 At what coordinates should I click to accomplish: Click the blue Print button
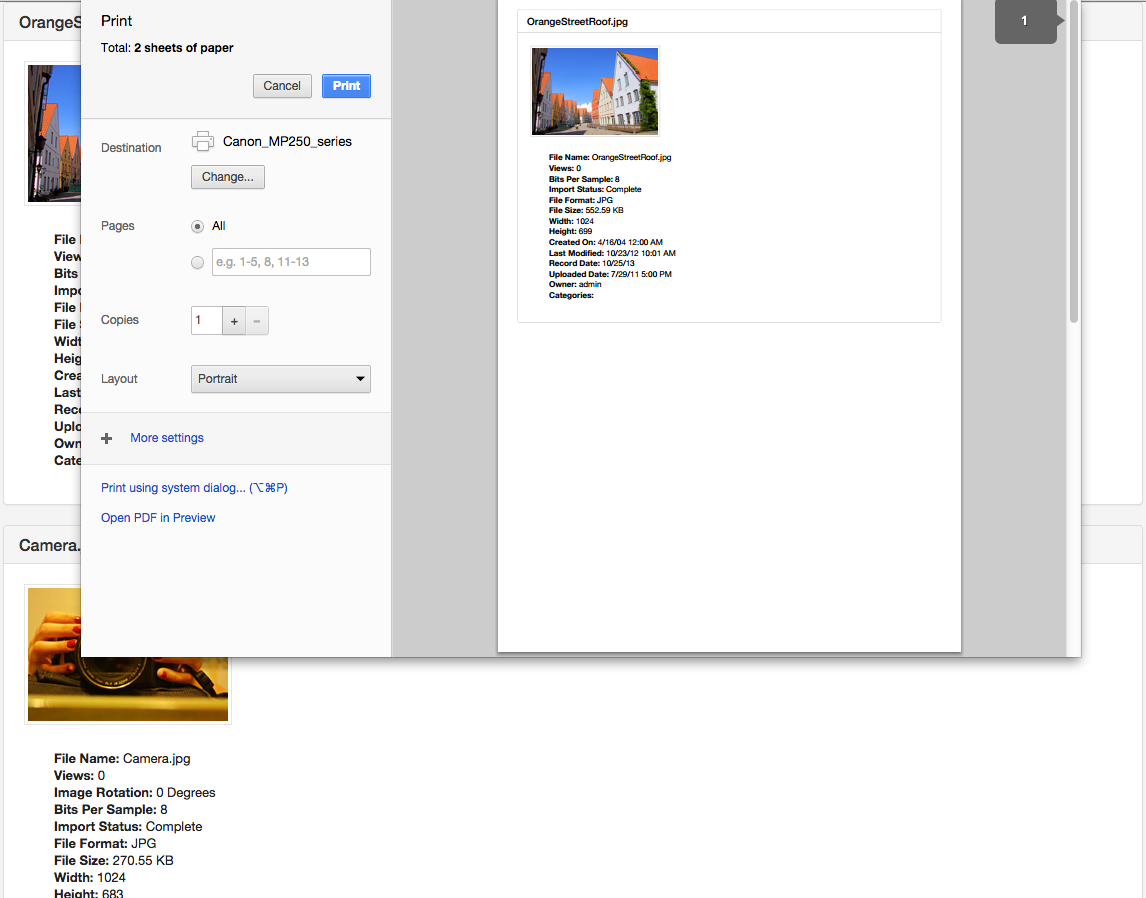click(x=346, y=85)
